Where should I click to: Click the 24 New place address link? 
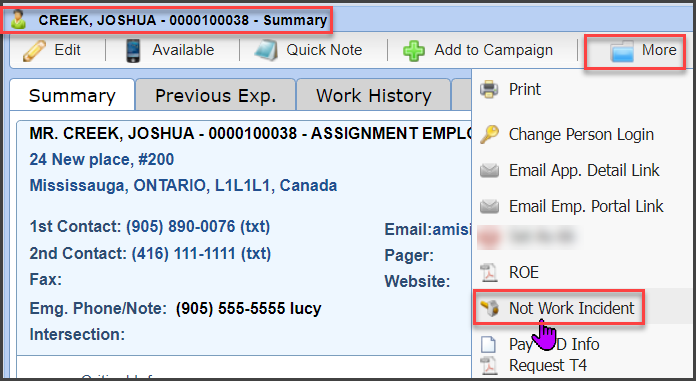coord(102,159)
